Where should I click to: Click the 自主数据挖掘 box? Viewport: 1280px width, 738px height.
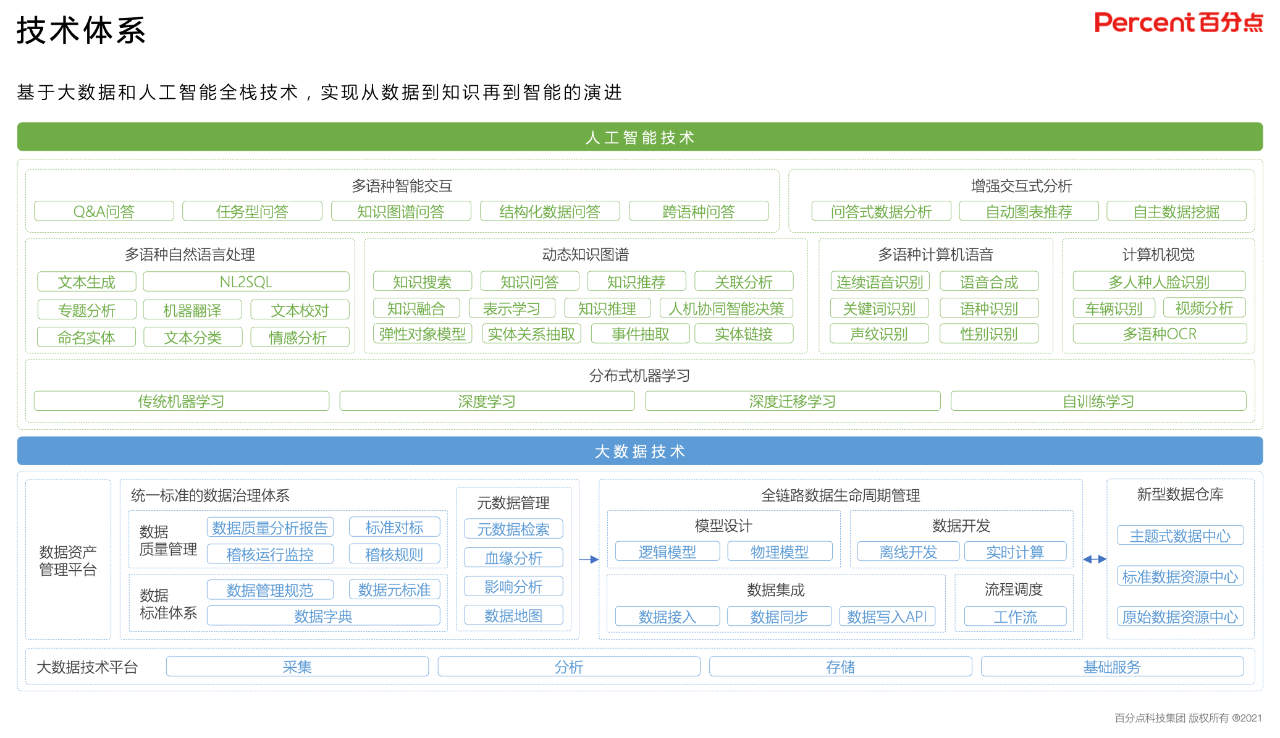click(1177, 211)
